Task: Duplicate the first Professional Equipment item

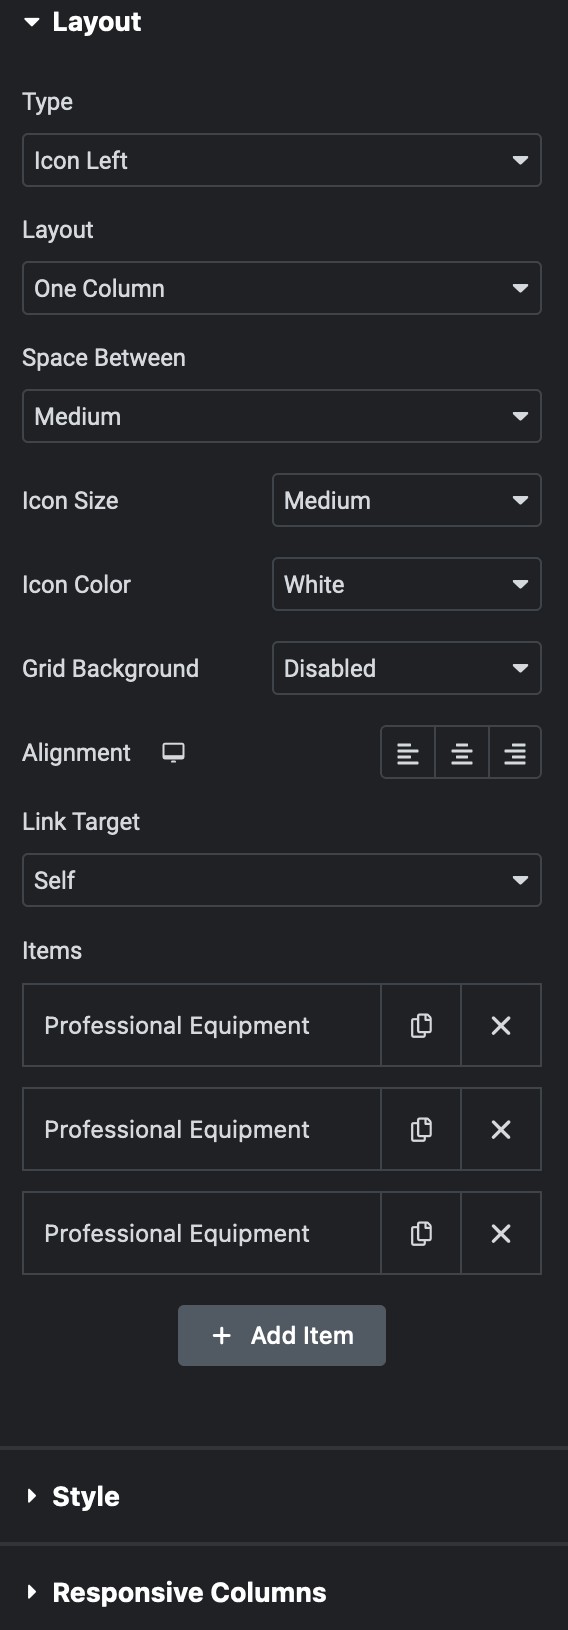Action: point(421,1025)
